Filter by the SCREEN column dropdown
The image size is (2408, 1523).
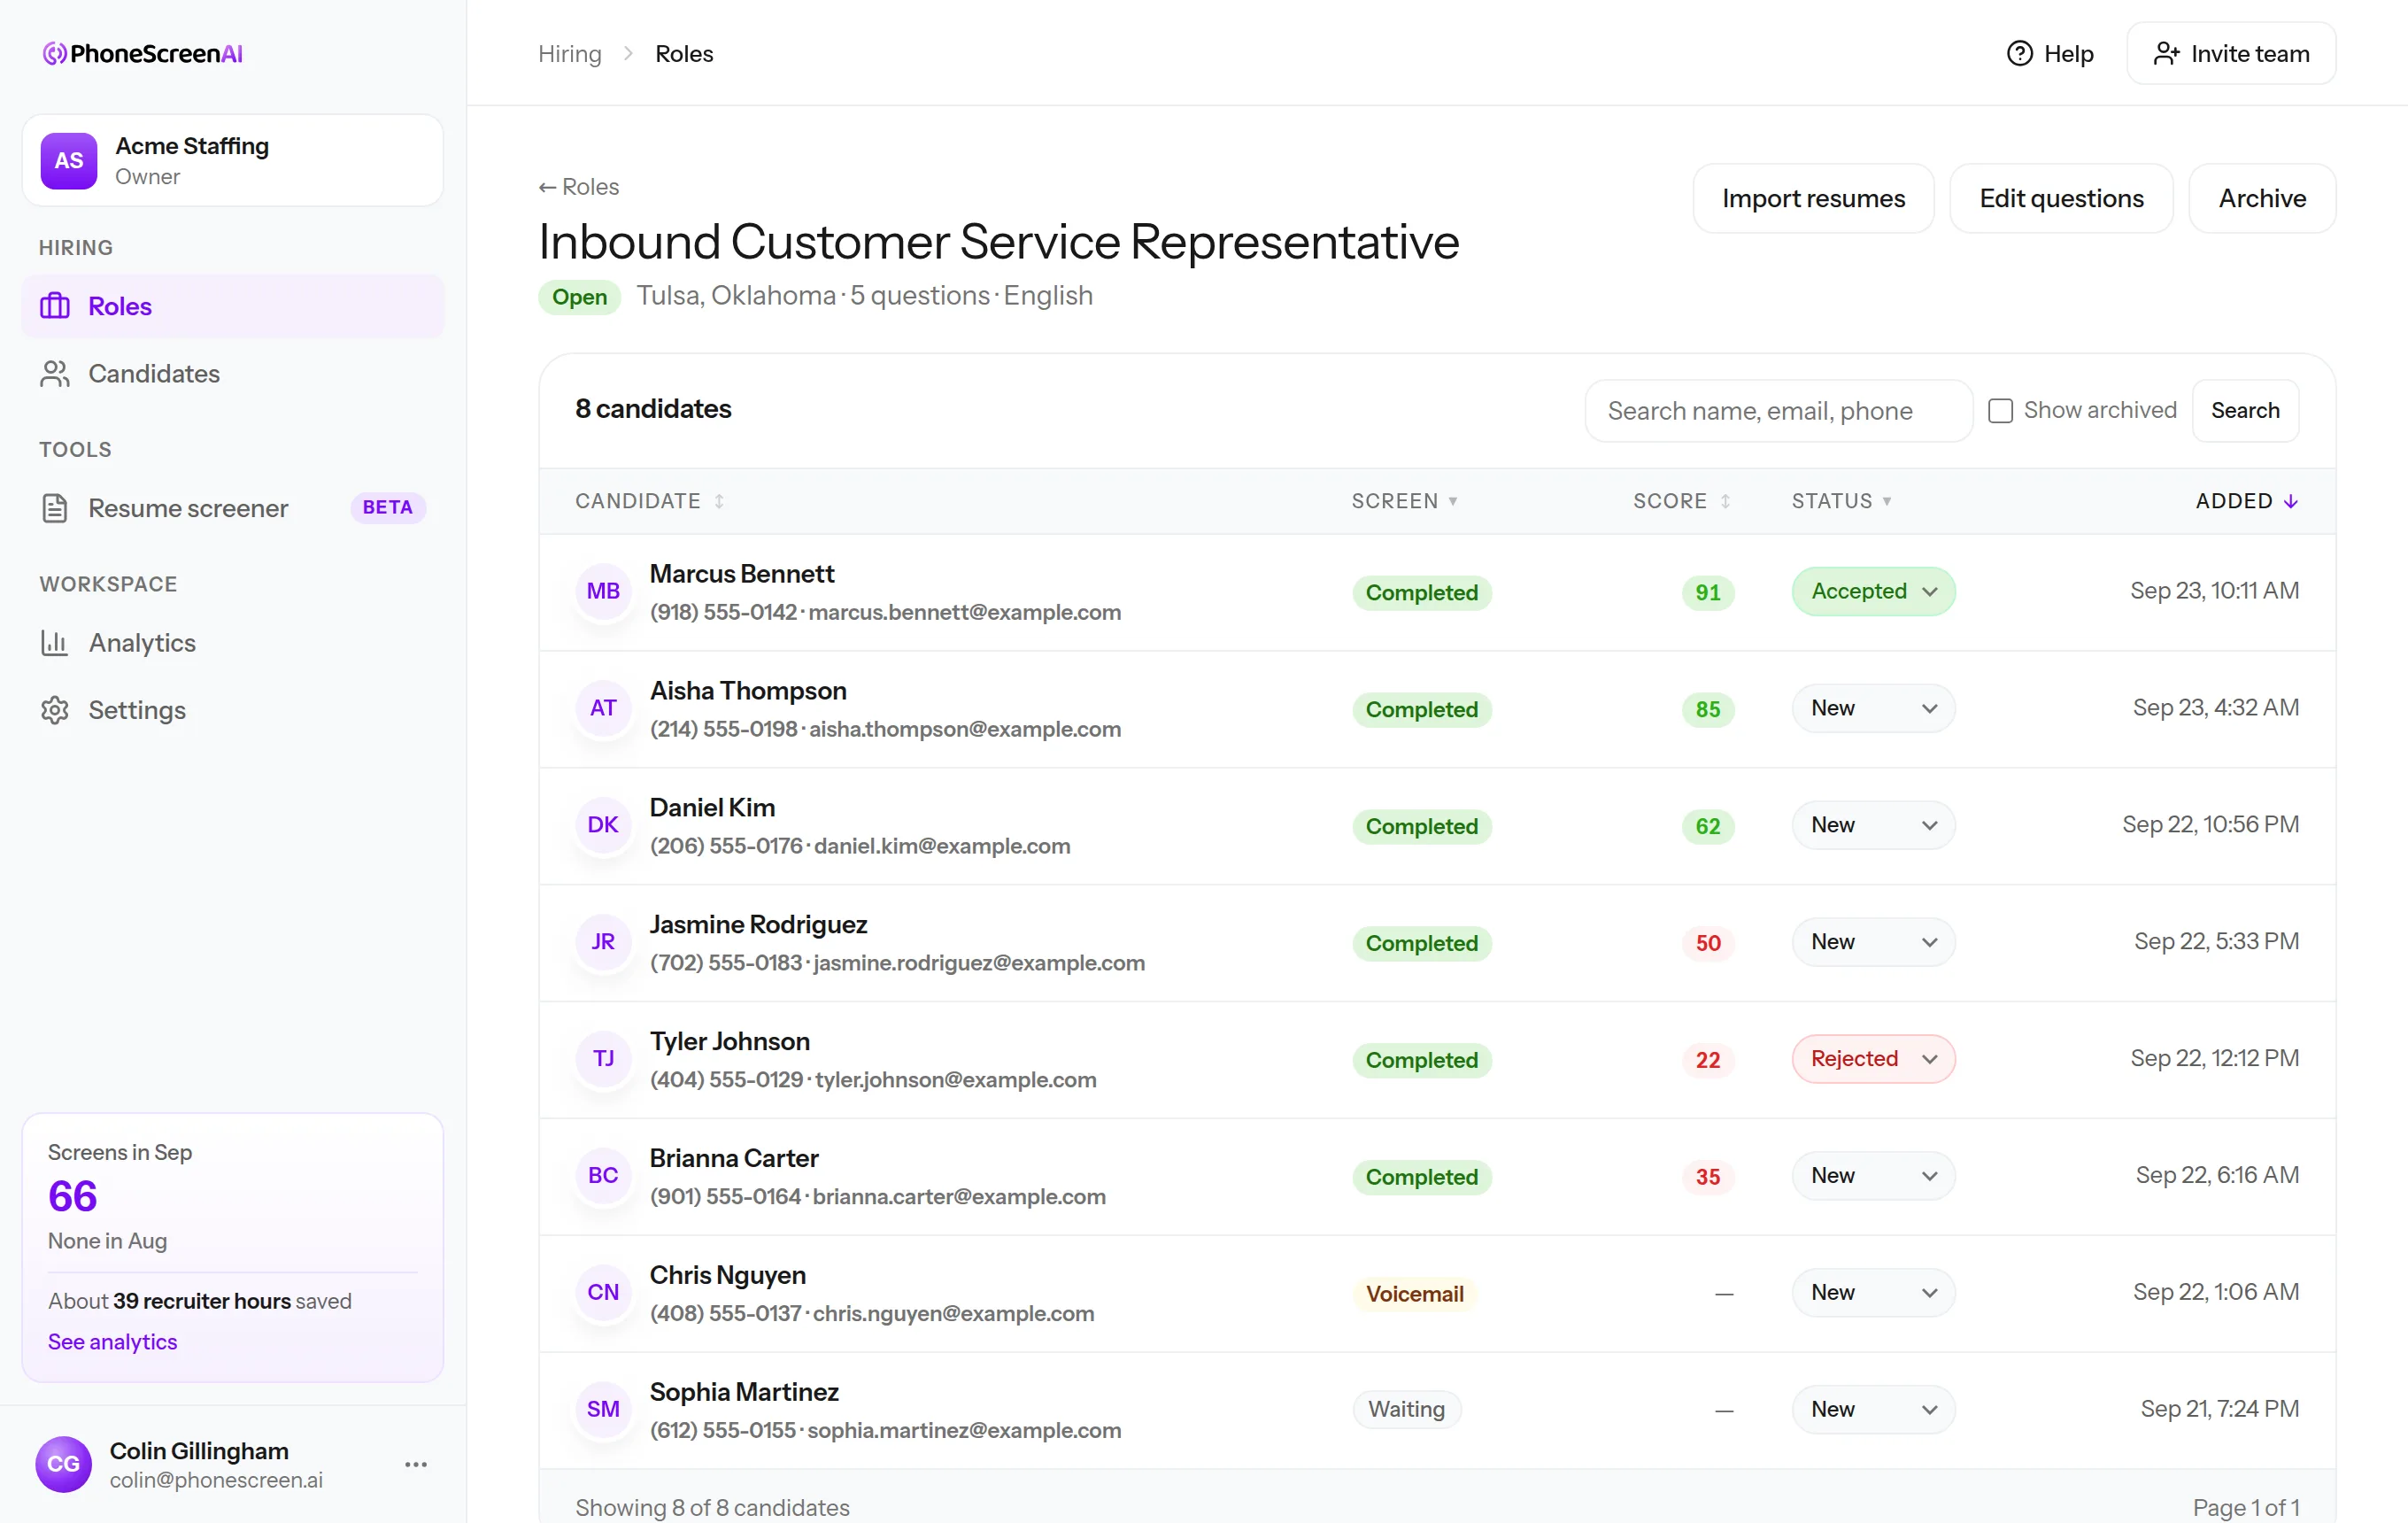1405,501
